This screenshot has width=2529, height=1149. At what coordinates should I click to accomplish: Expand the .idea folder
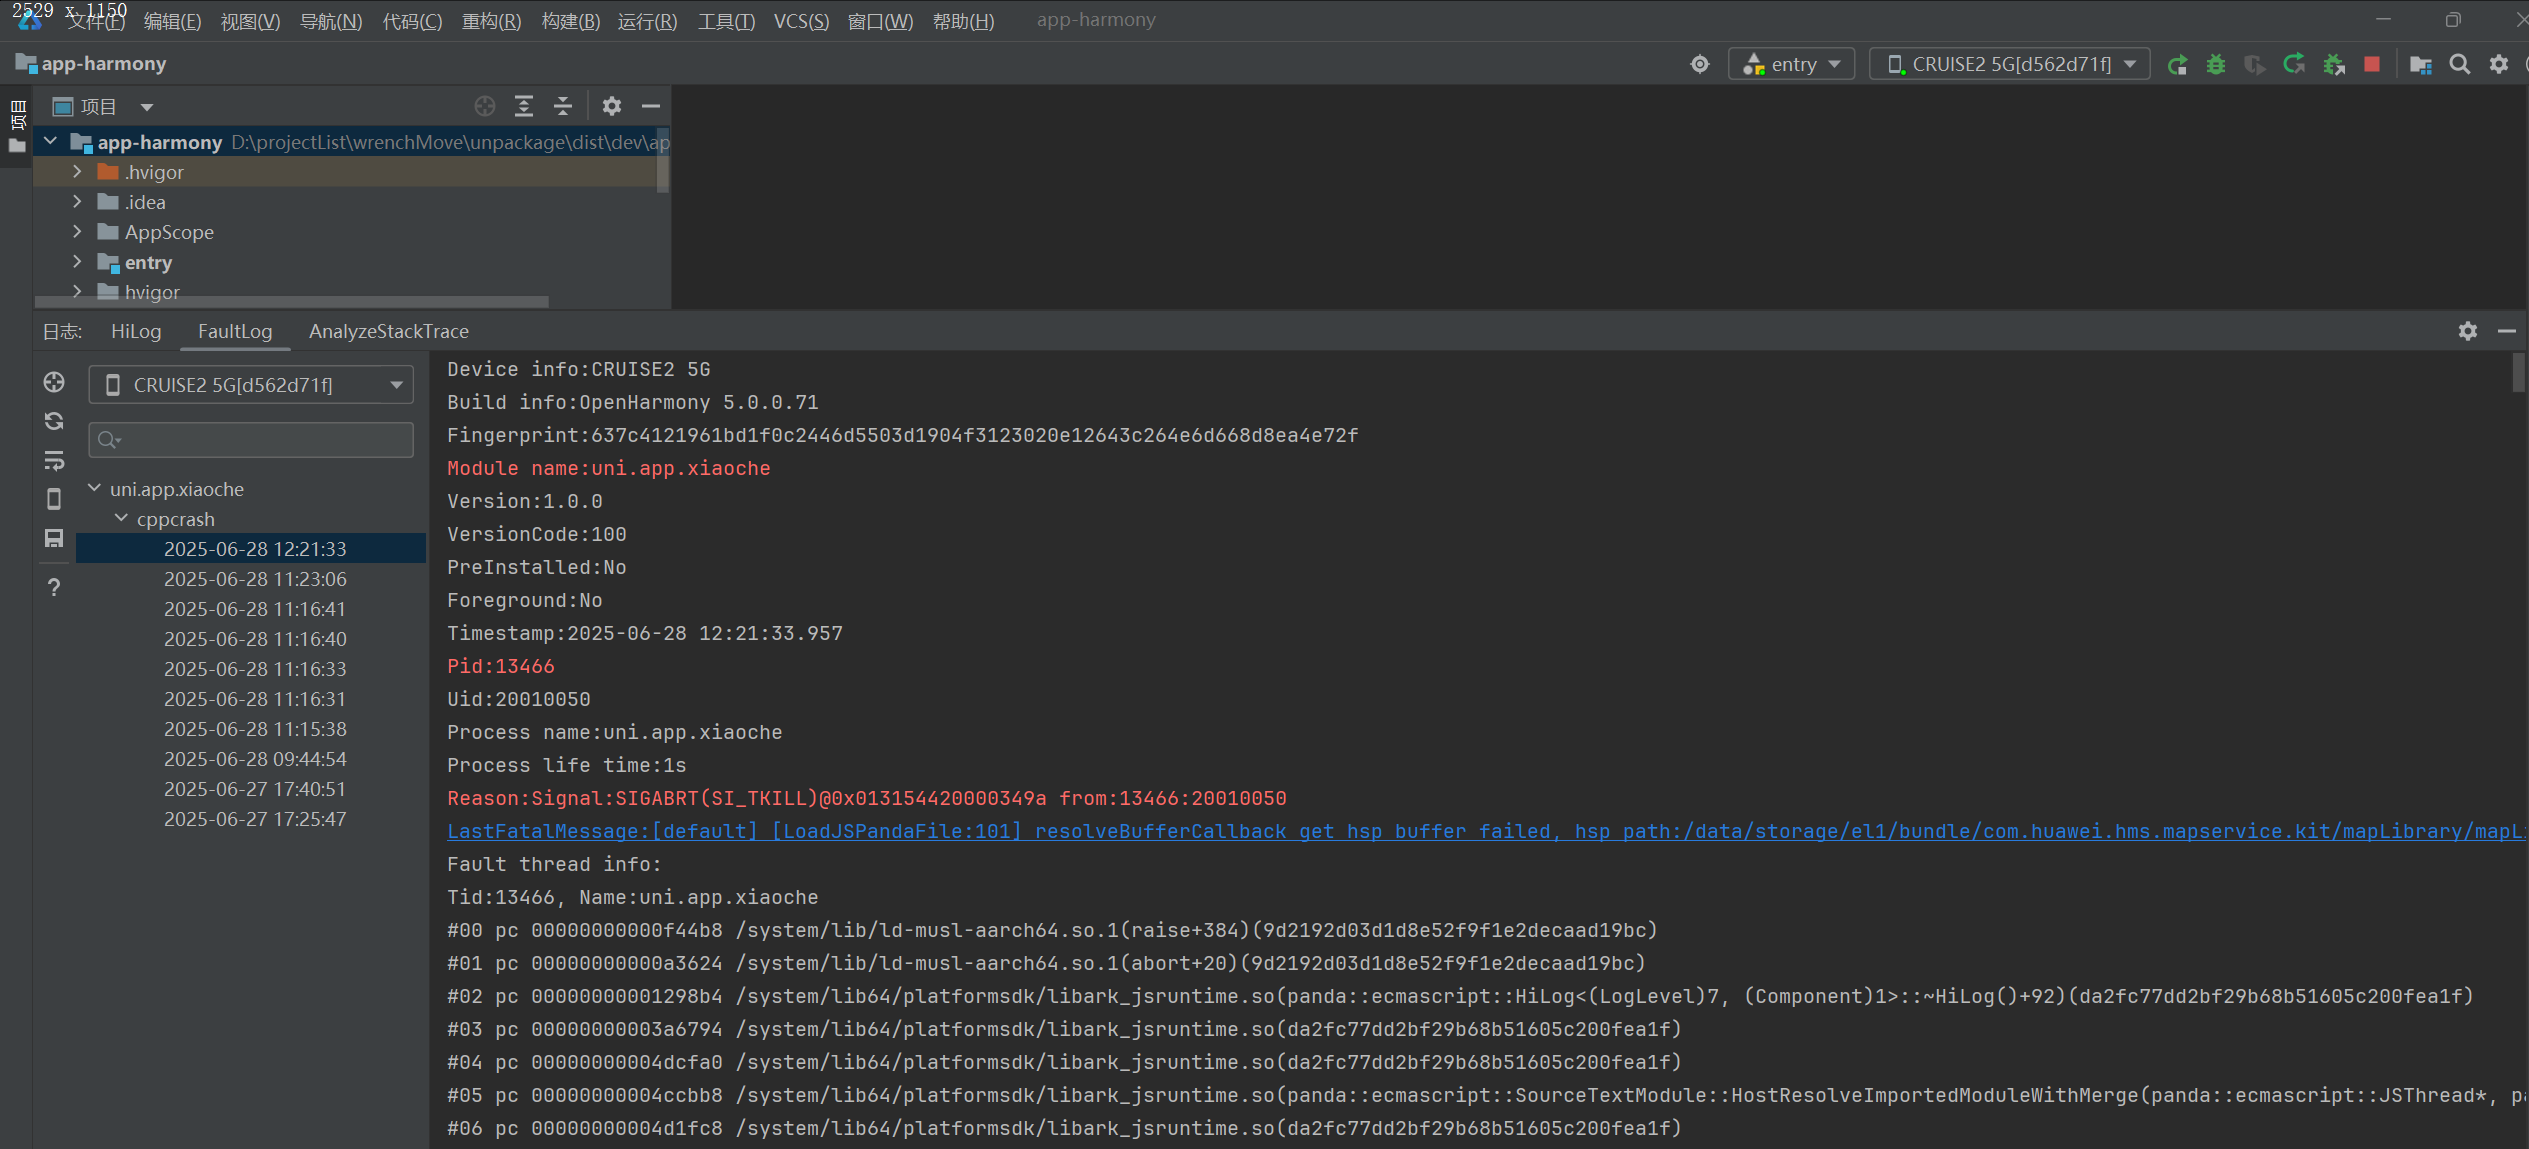77,202
